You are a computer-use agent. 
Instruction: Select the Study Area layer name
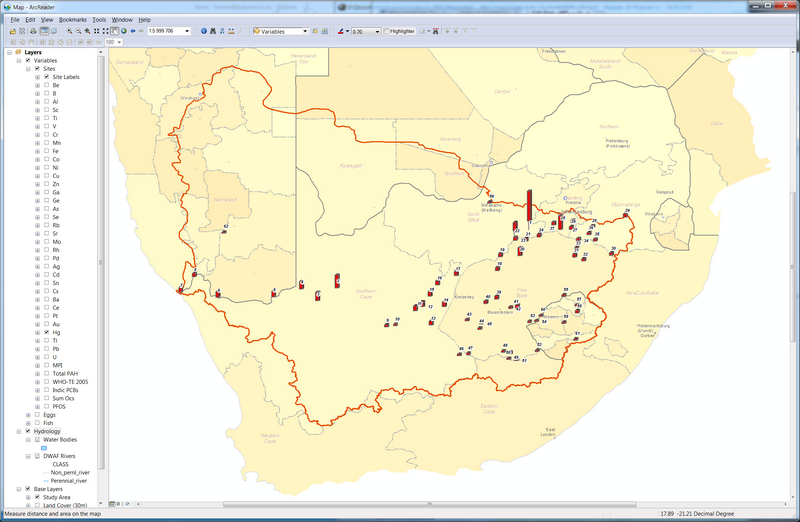click(x=57, y=497)
